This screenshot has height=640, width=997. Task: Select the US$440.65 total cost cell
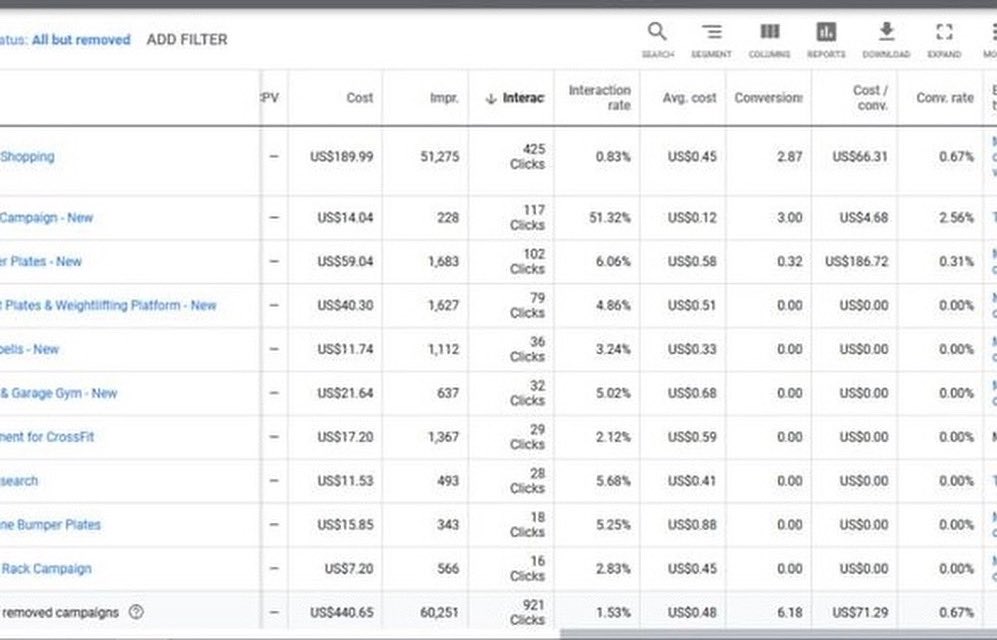point(341,612)
